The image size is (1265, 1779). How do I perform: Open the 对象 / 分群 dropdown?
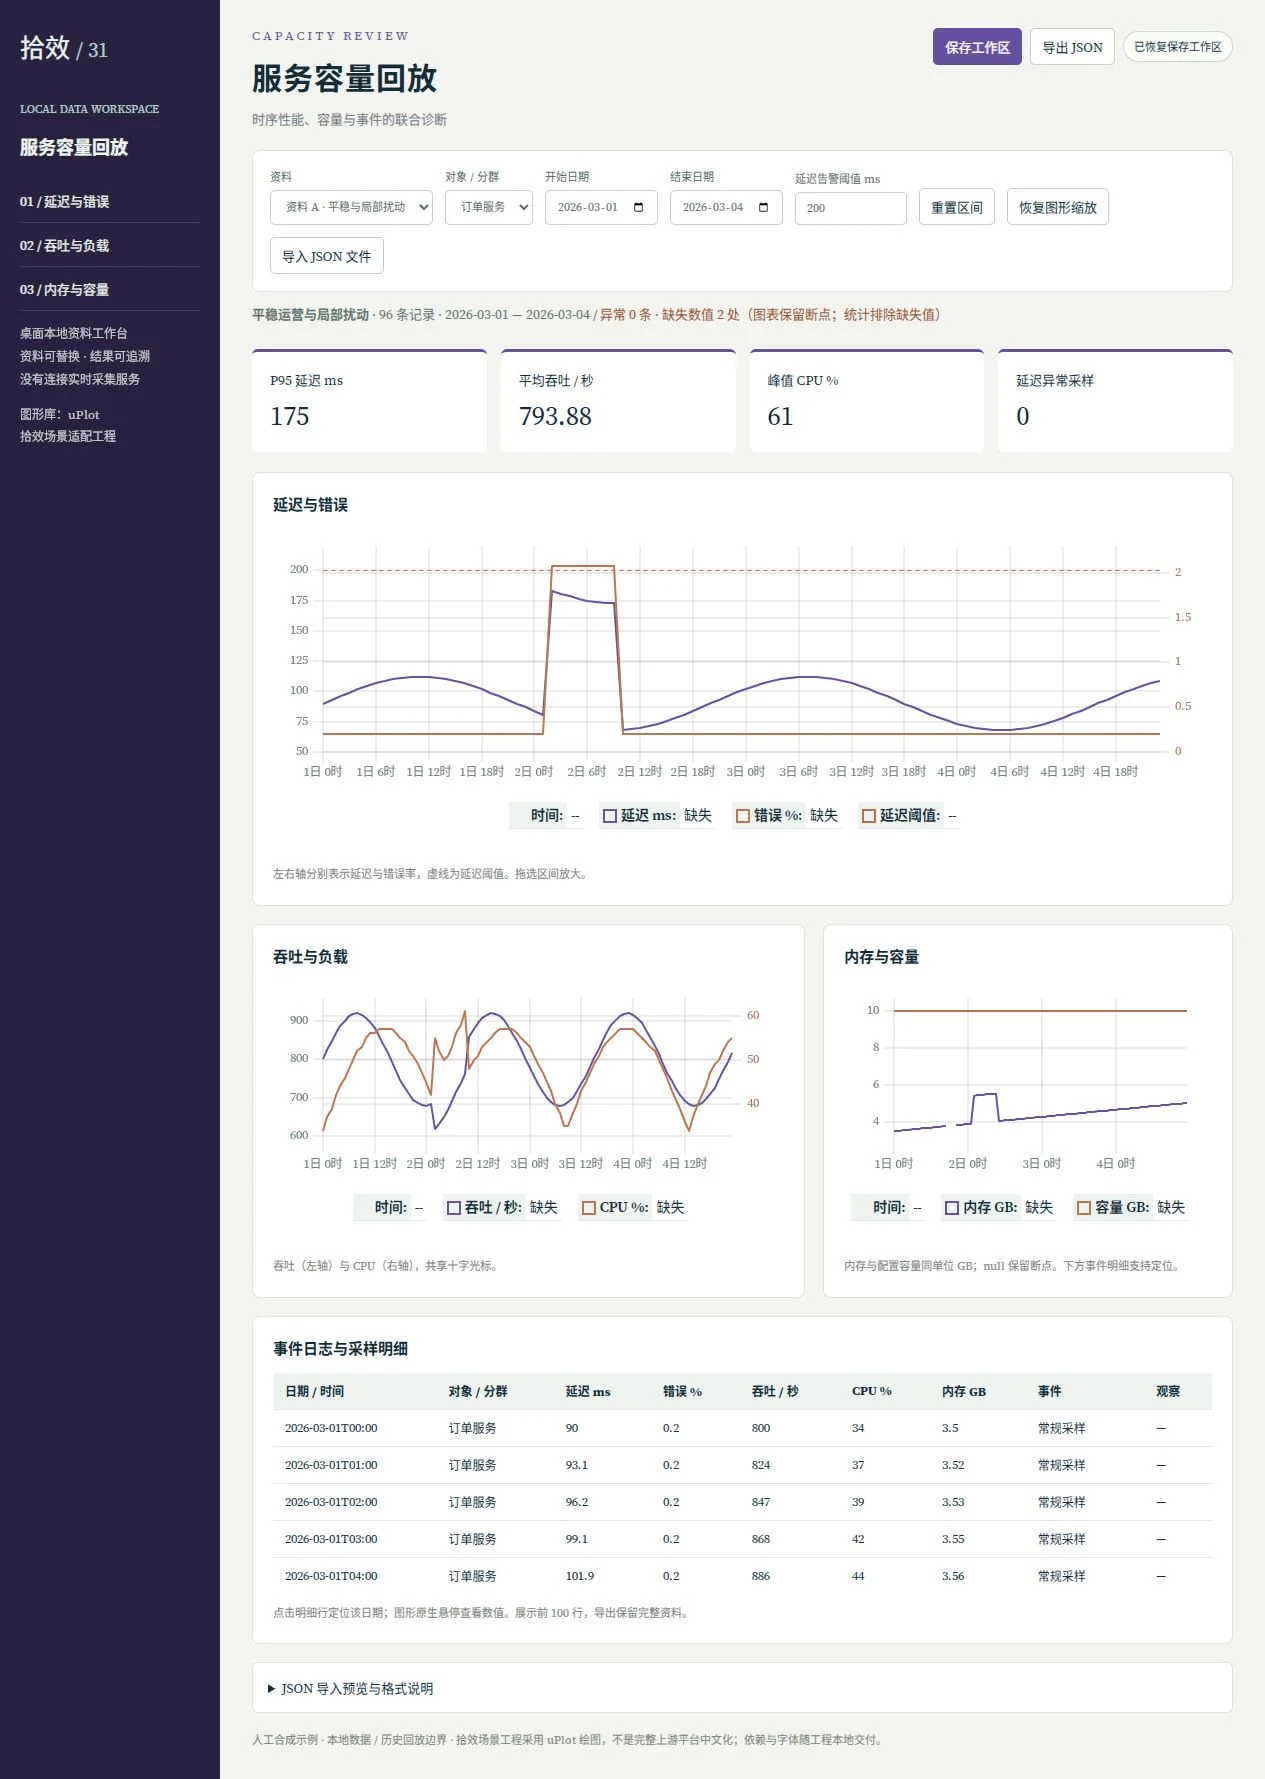[x=489, y=207]
